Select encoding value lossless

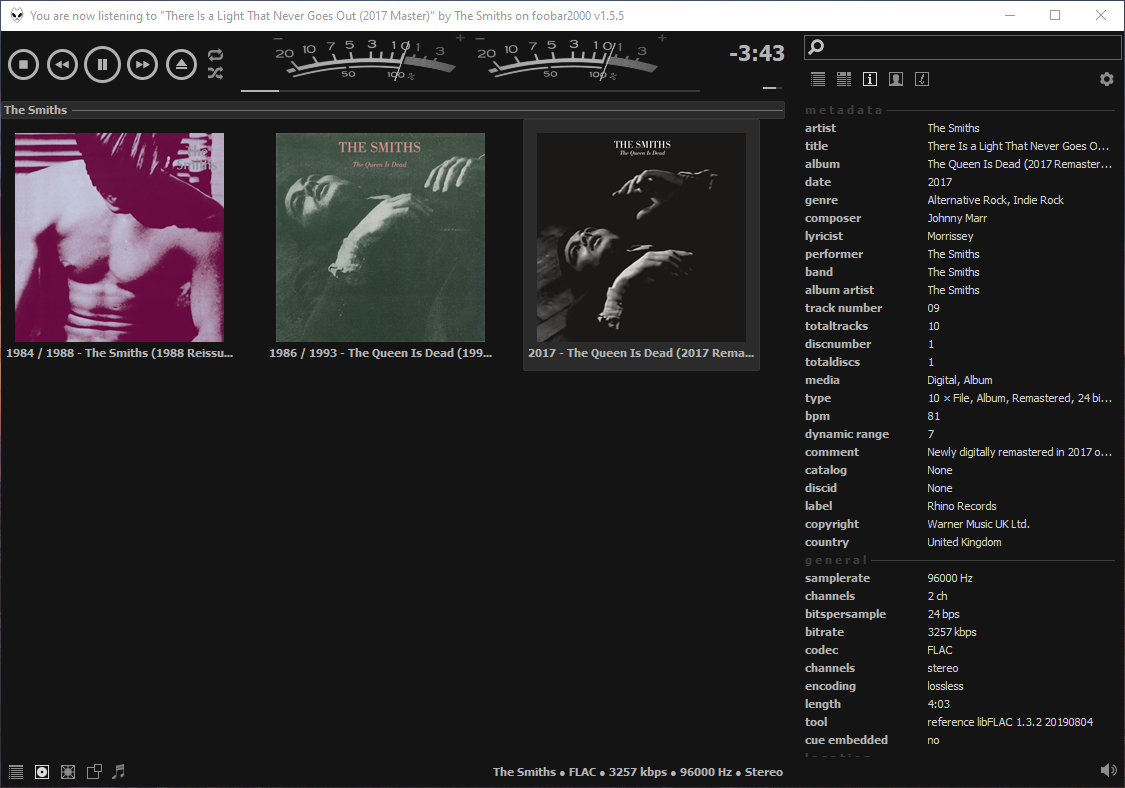coord(945,686)
